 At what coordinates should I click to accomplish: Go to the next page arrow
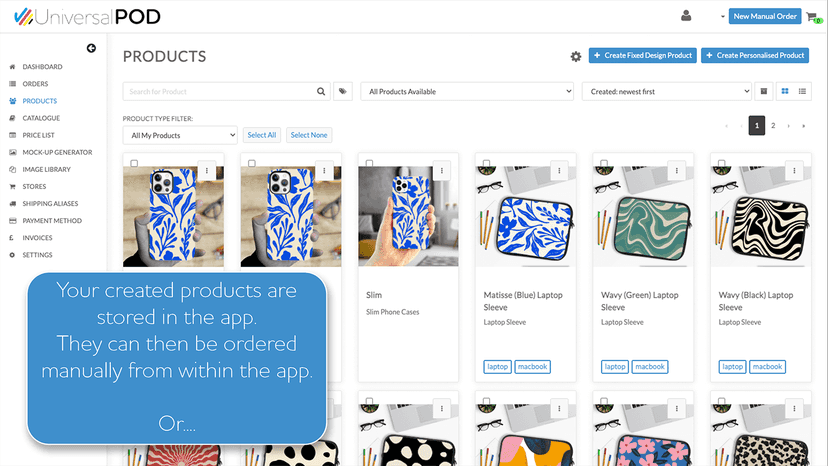point(788,126)
